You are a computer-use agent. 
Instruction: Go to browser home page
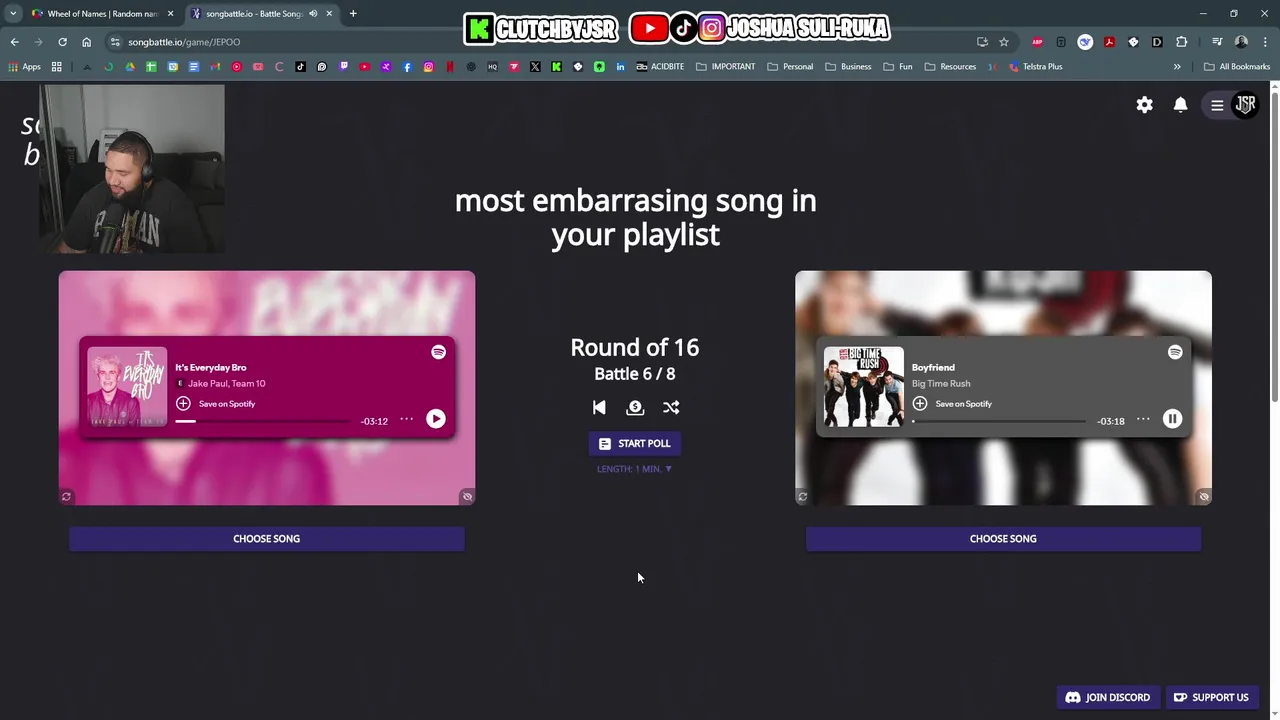tap(86, 42)
